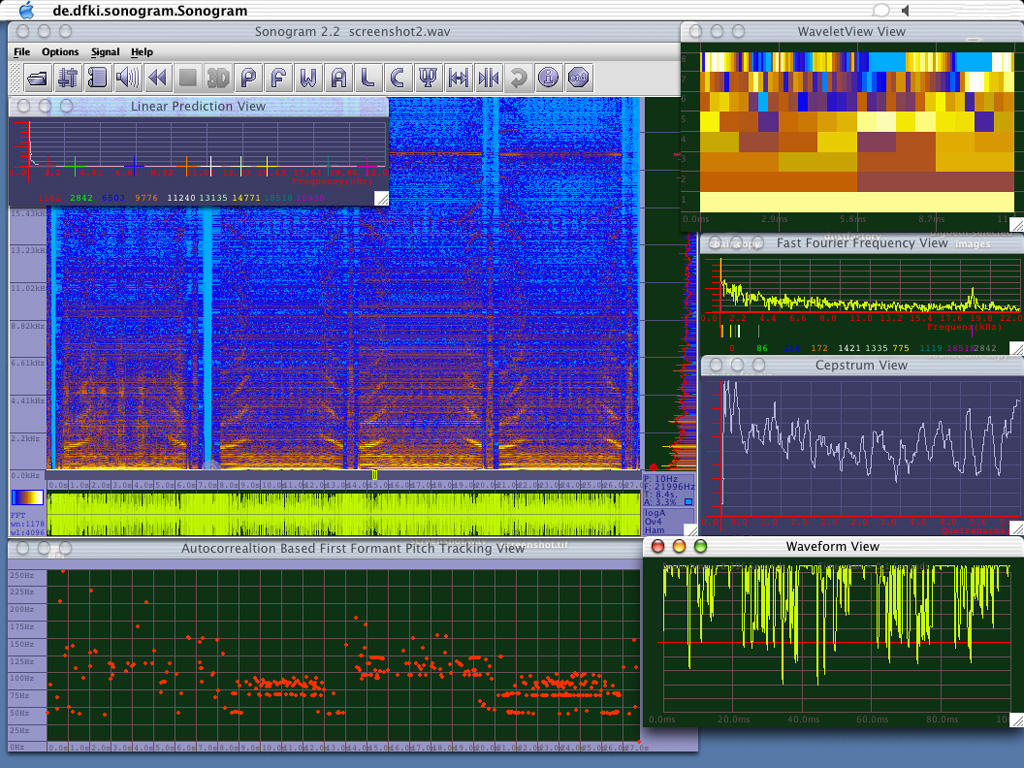1024x768 pixels.
Task: Click the Psi symbol toolbar icon
Action: coord(428,78)
